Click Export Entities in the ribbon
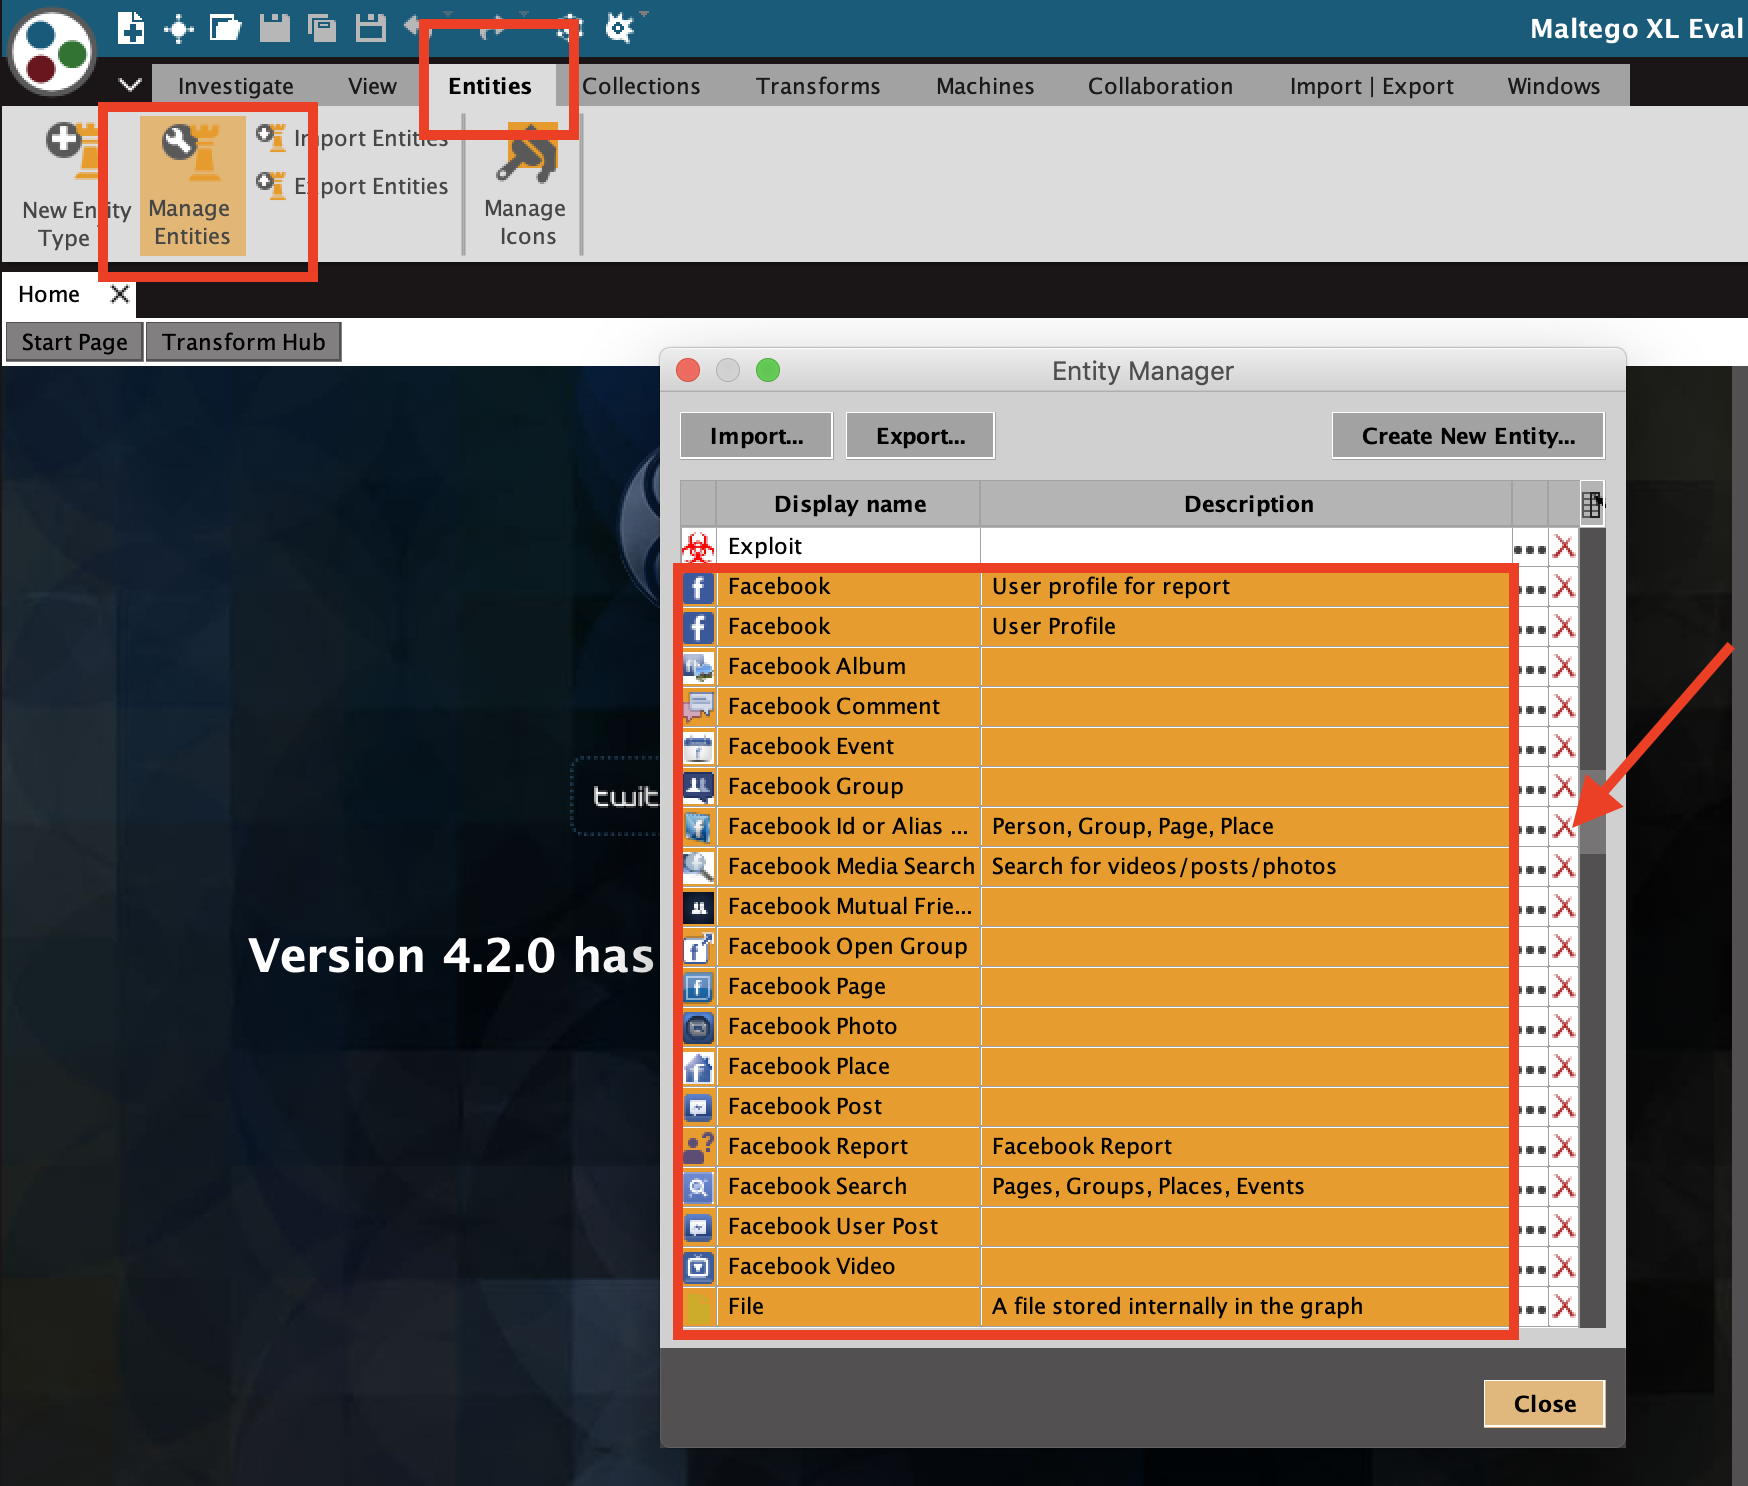 352,186
